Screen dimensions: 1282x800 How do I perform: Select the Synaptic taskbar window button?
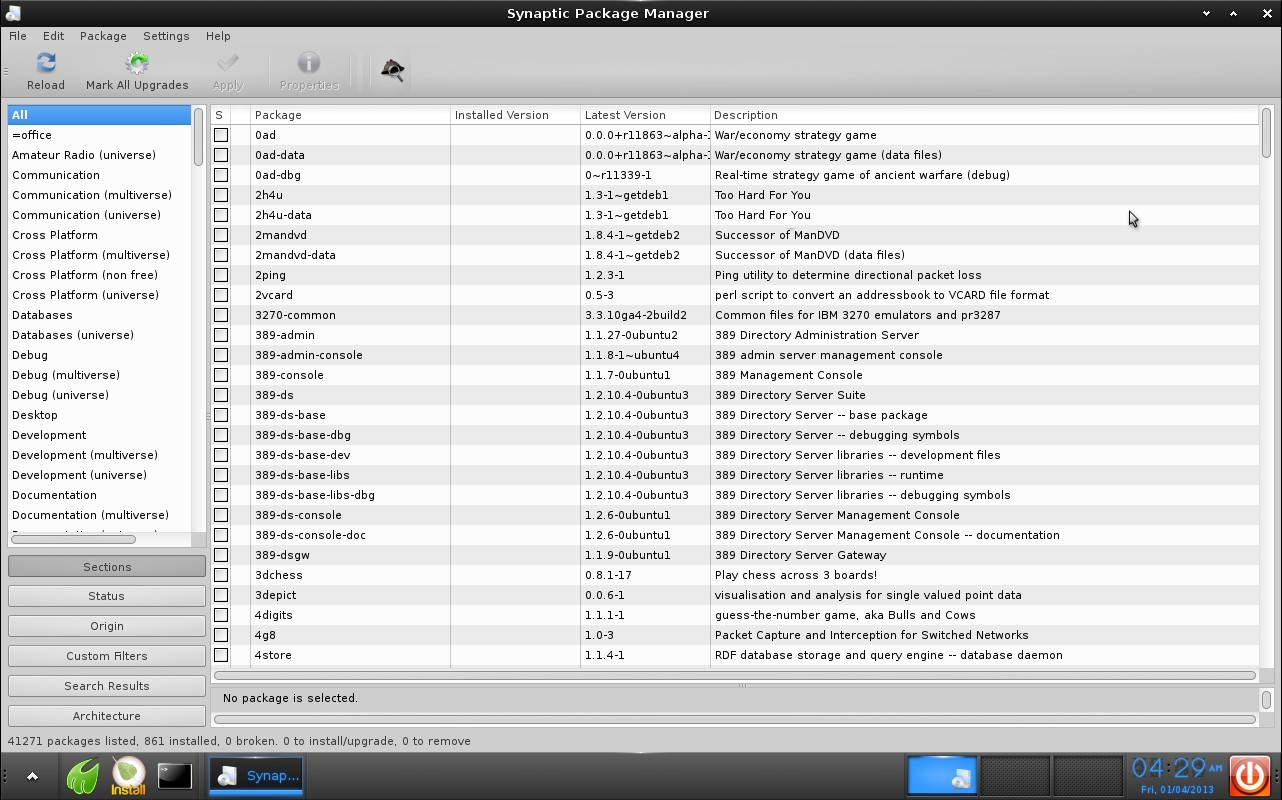point(257,776)
